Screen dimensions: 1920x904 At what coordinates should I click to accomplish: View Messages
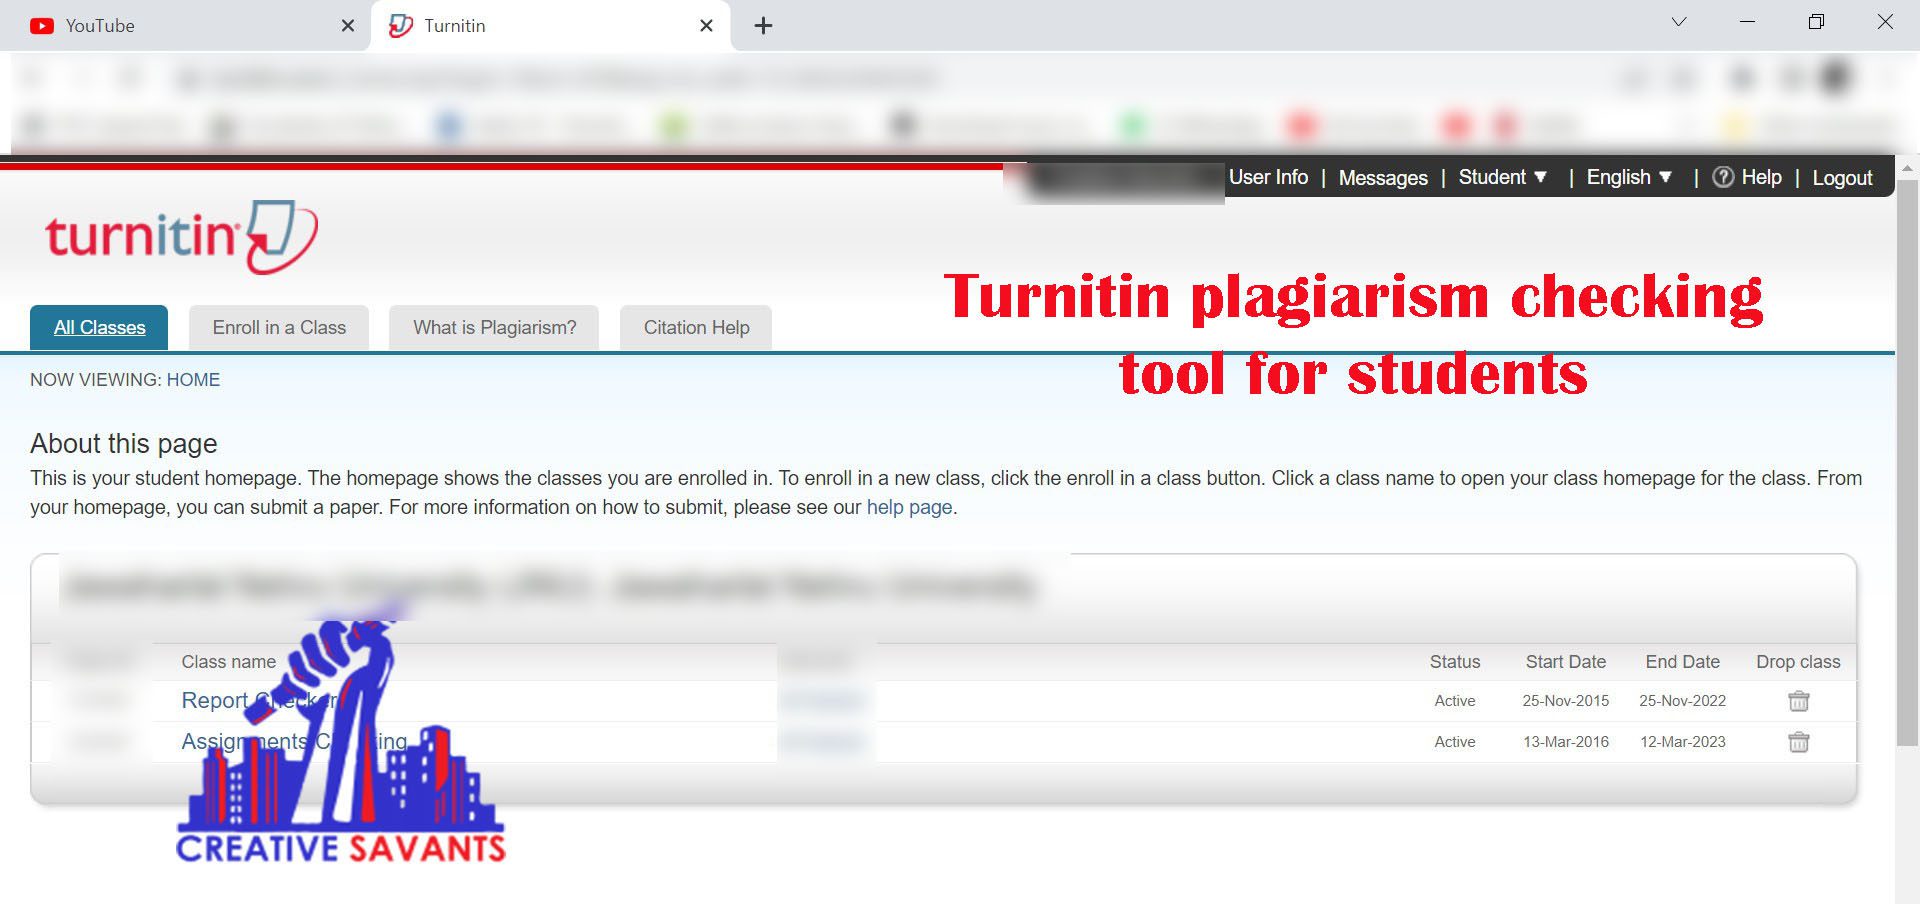coord(1383,178)
